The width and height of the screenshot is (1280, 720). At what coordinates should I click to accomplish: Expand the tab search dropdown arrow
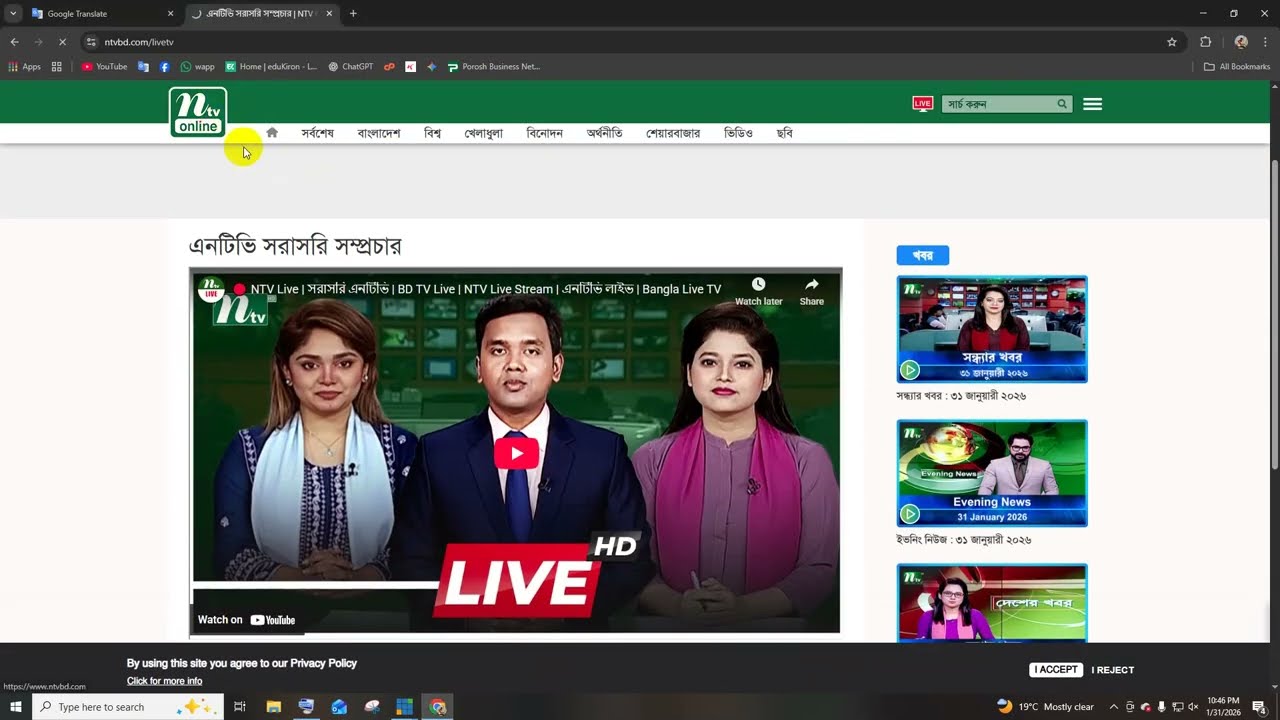click(x=13, y=14)
